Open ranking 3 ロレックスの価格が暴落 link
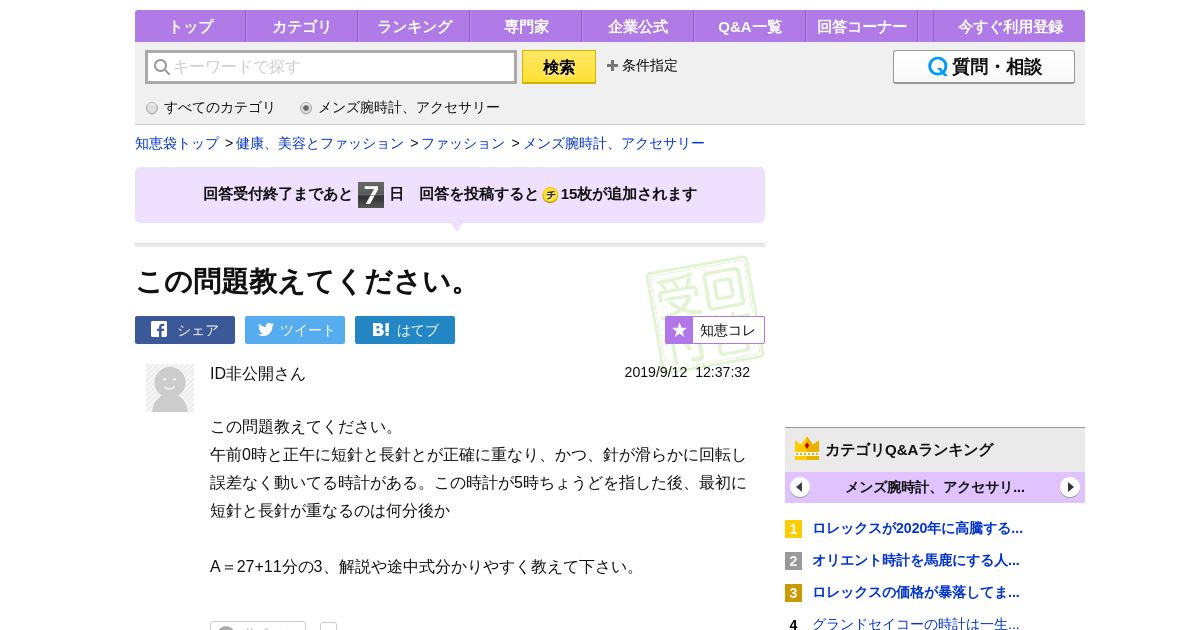The height and width of the screenshot is (630, 1200). tap(916, 592)
